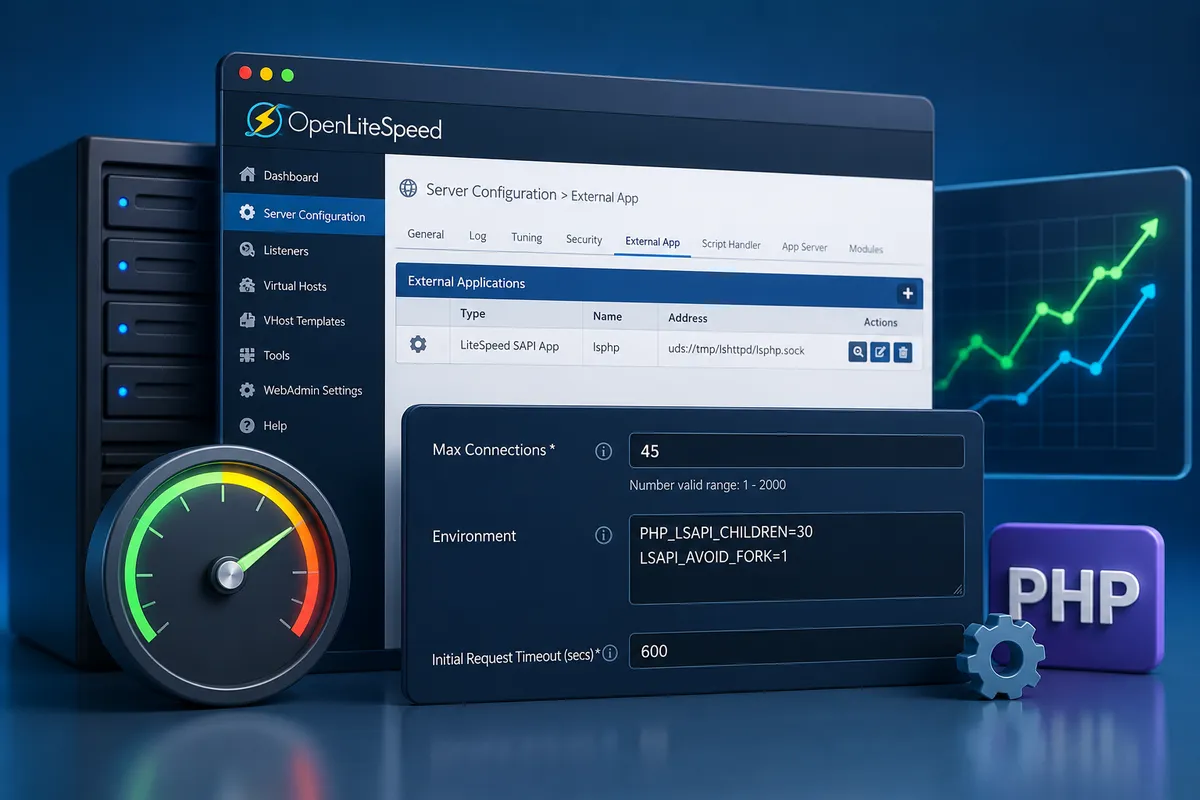Click the 'lsphp' name cell
1200x800 pixels.
[607, 348]
